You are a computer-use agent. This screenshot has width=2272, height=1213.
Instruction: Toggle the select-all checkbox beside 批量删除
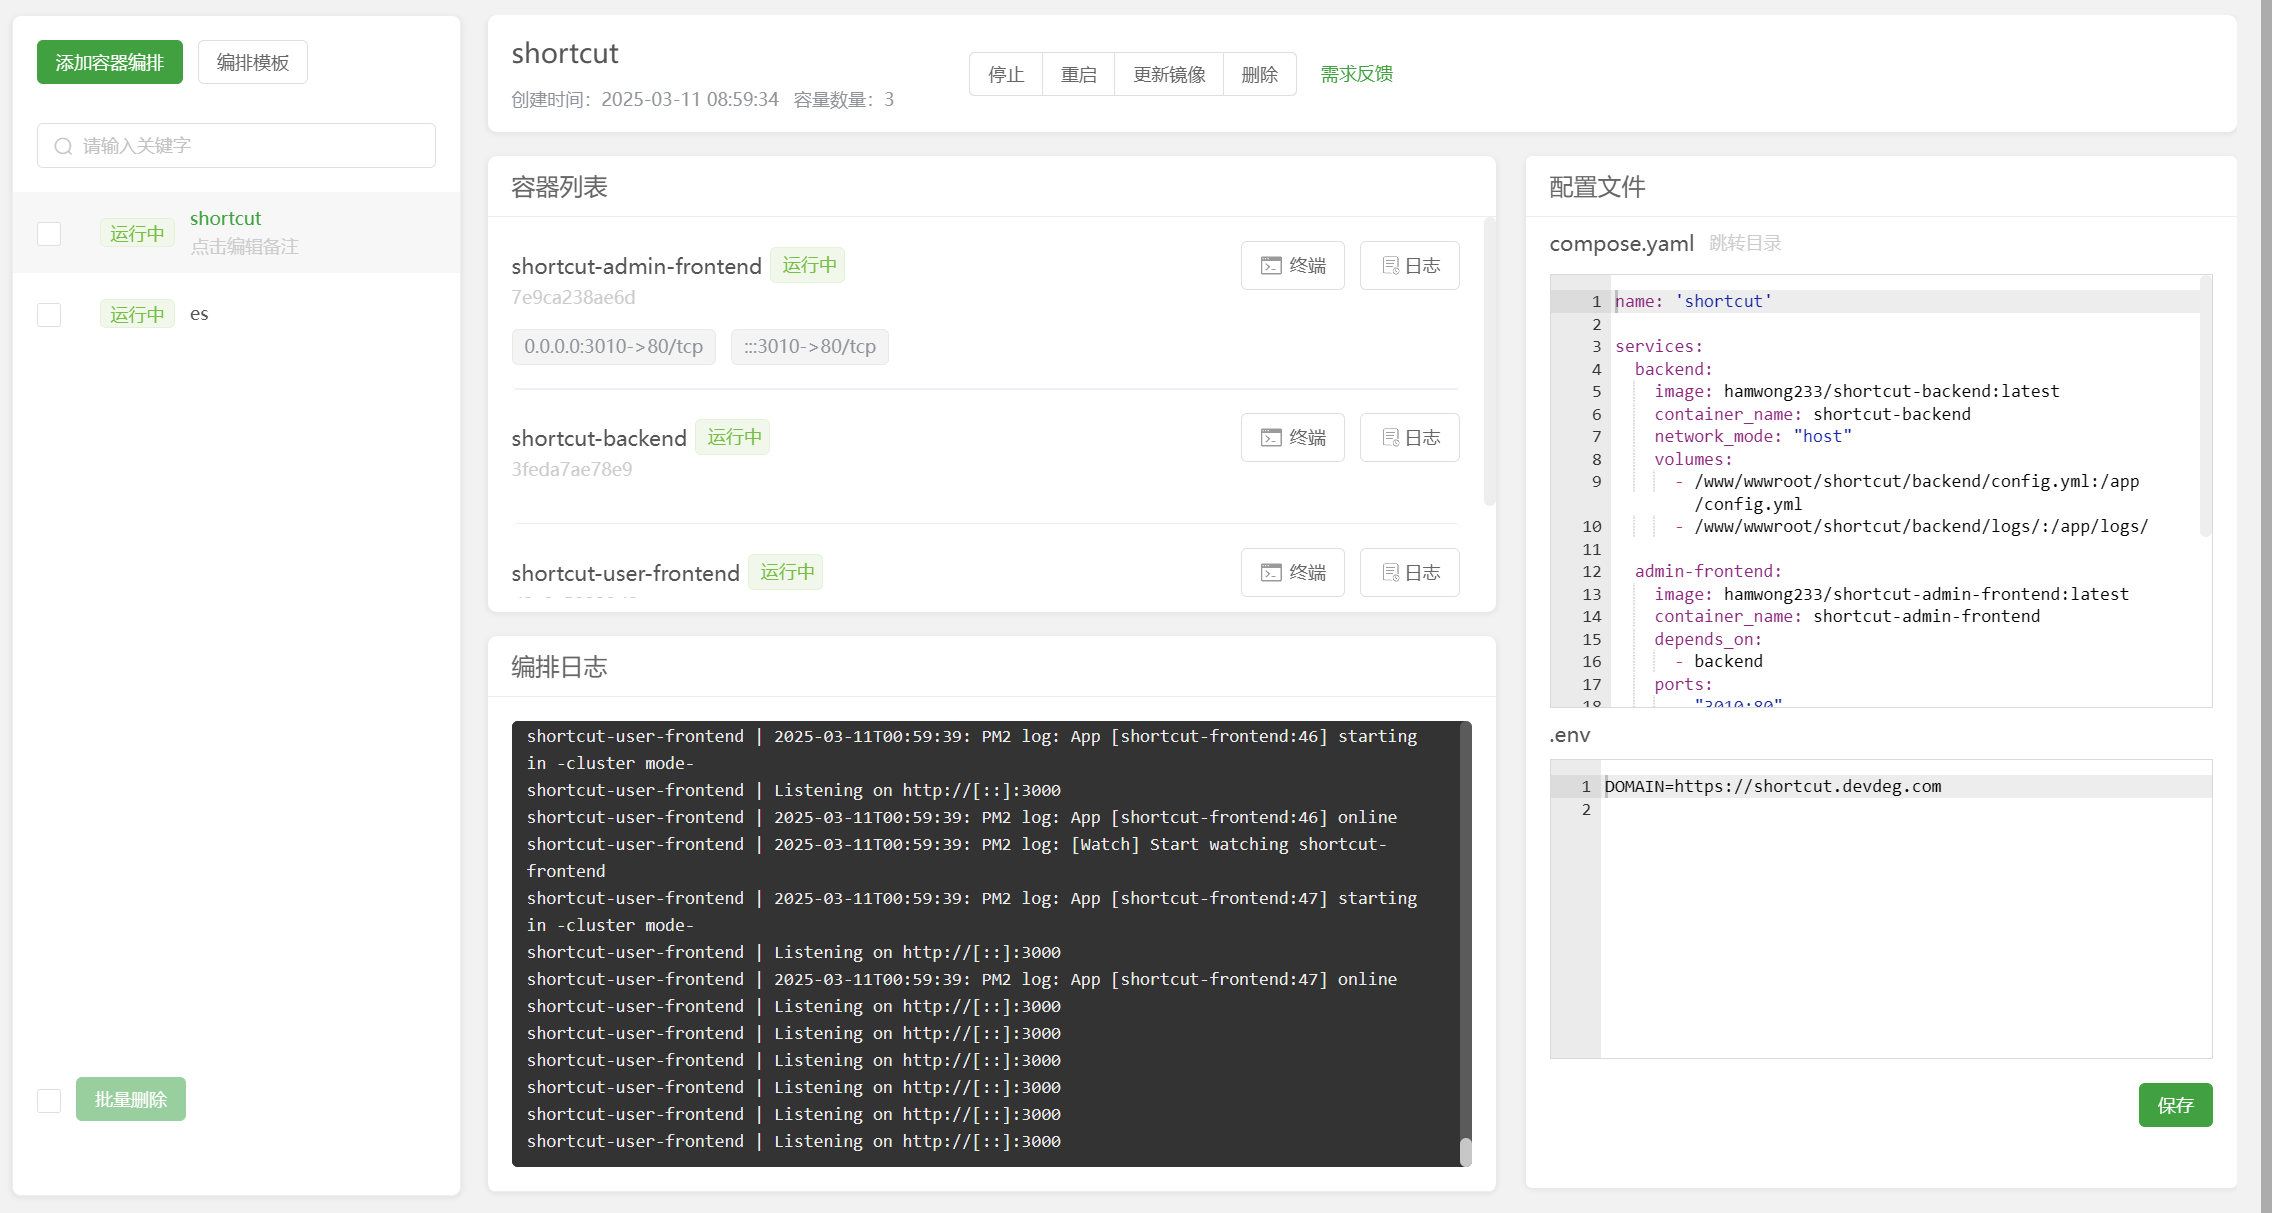(49, 1101)
